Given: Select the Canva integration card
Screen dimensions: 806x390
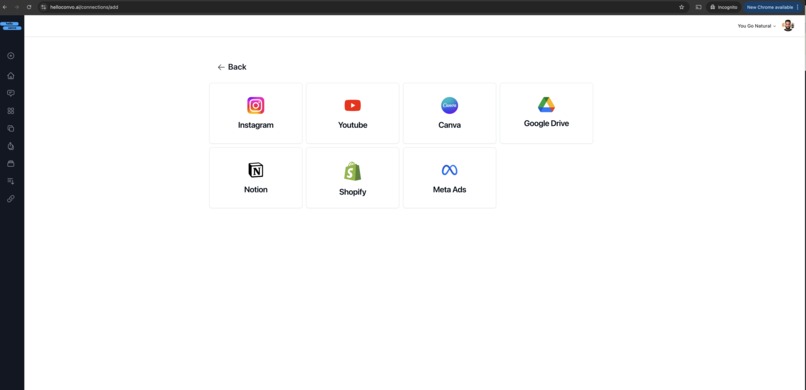Looking at the screenshot, I should [x=449, y=114].
